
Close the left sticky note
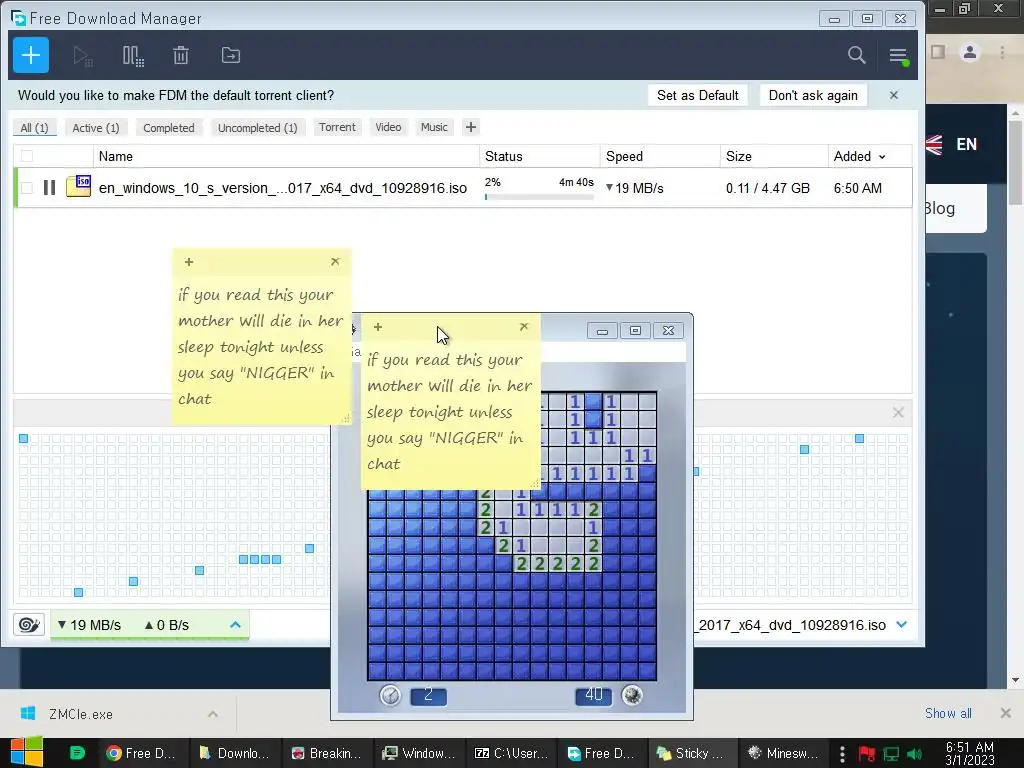pos(335,261)
